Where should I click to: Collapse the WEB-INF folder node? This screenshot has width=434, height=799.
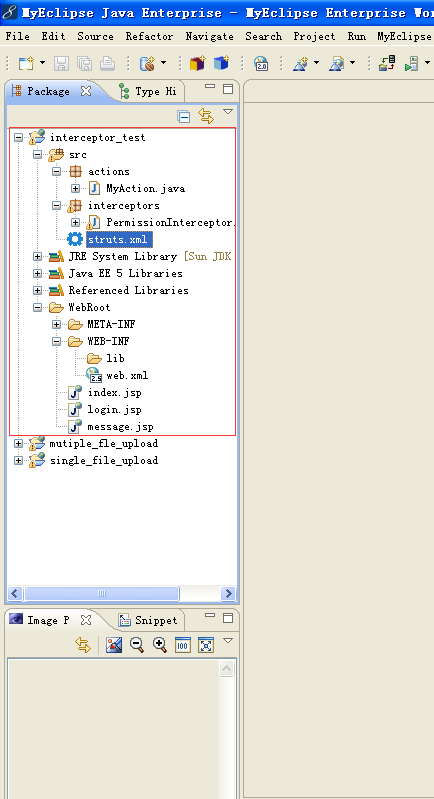tap(57, 341)
